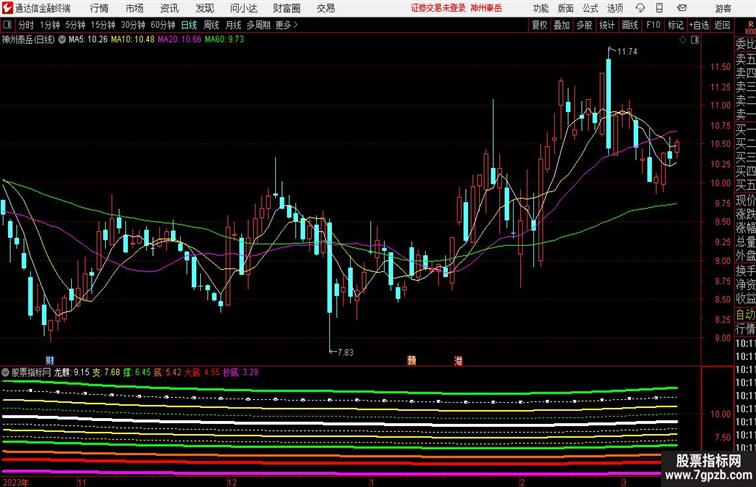Open the 资讯 menu

[x=169, y=8]
